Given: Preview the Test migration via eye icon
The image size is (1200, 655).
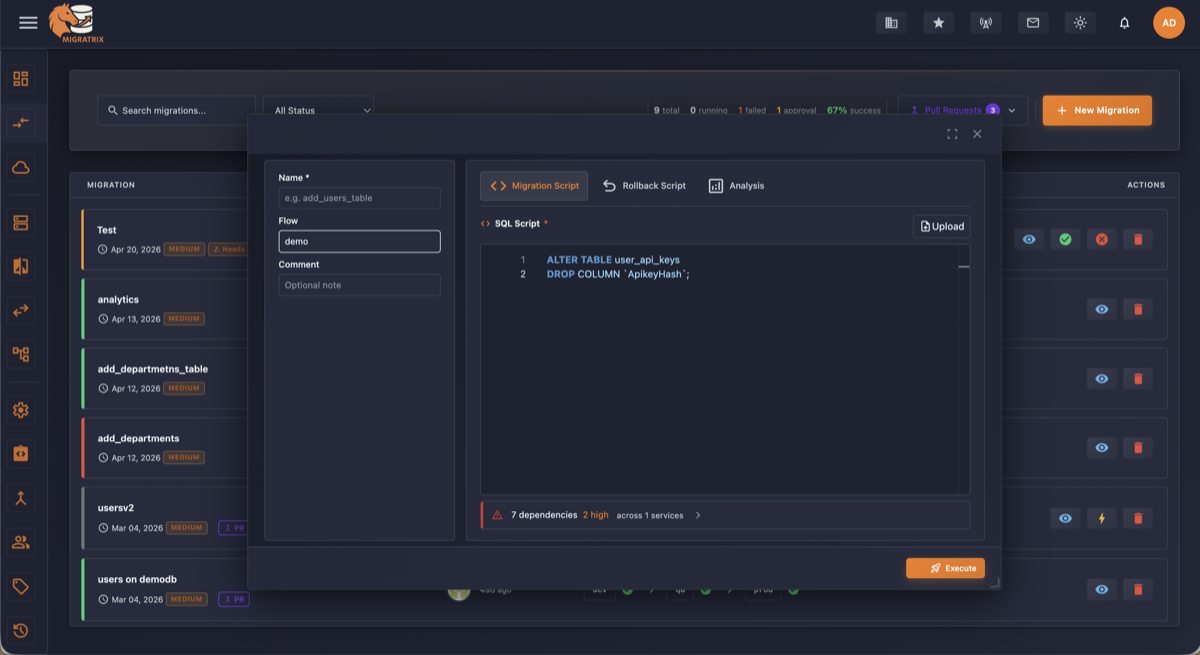Looking at the screenshot, I should pos(1029,239).
